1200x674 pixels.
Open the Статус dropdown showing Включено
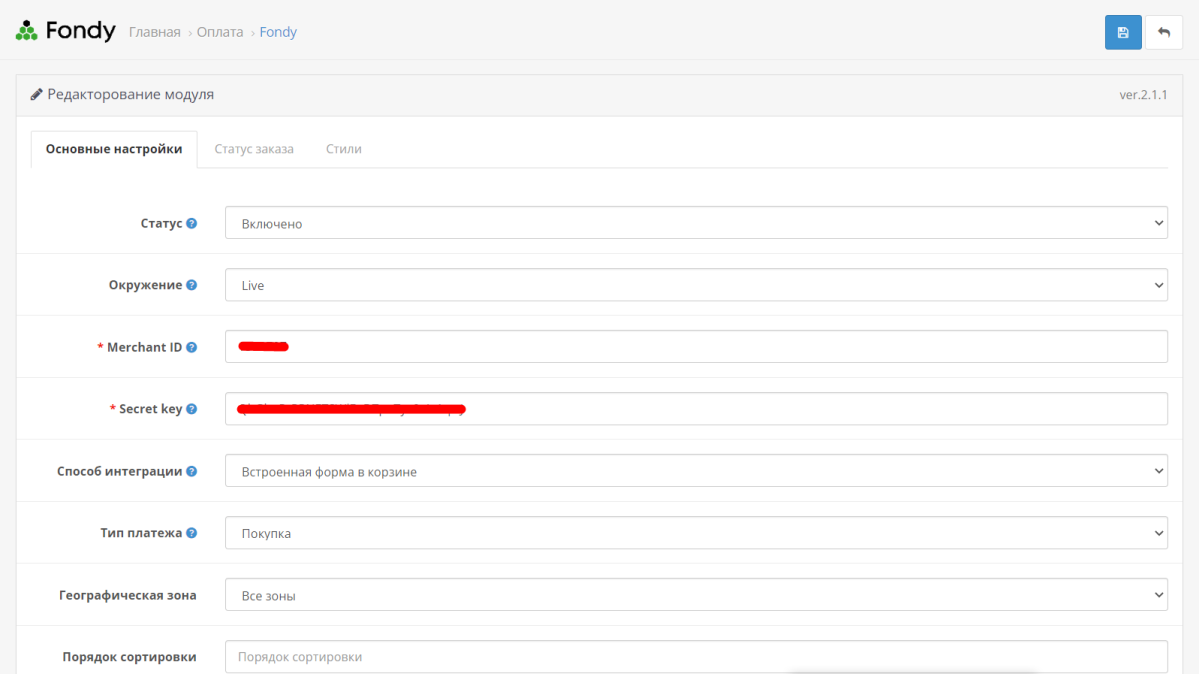696,223
